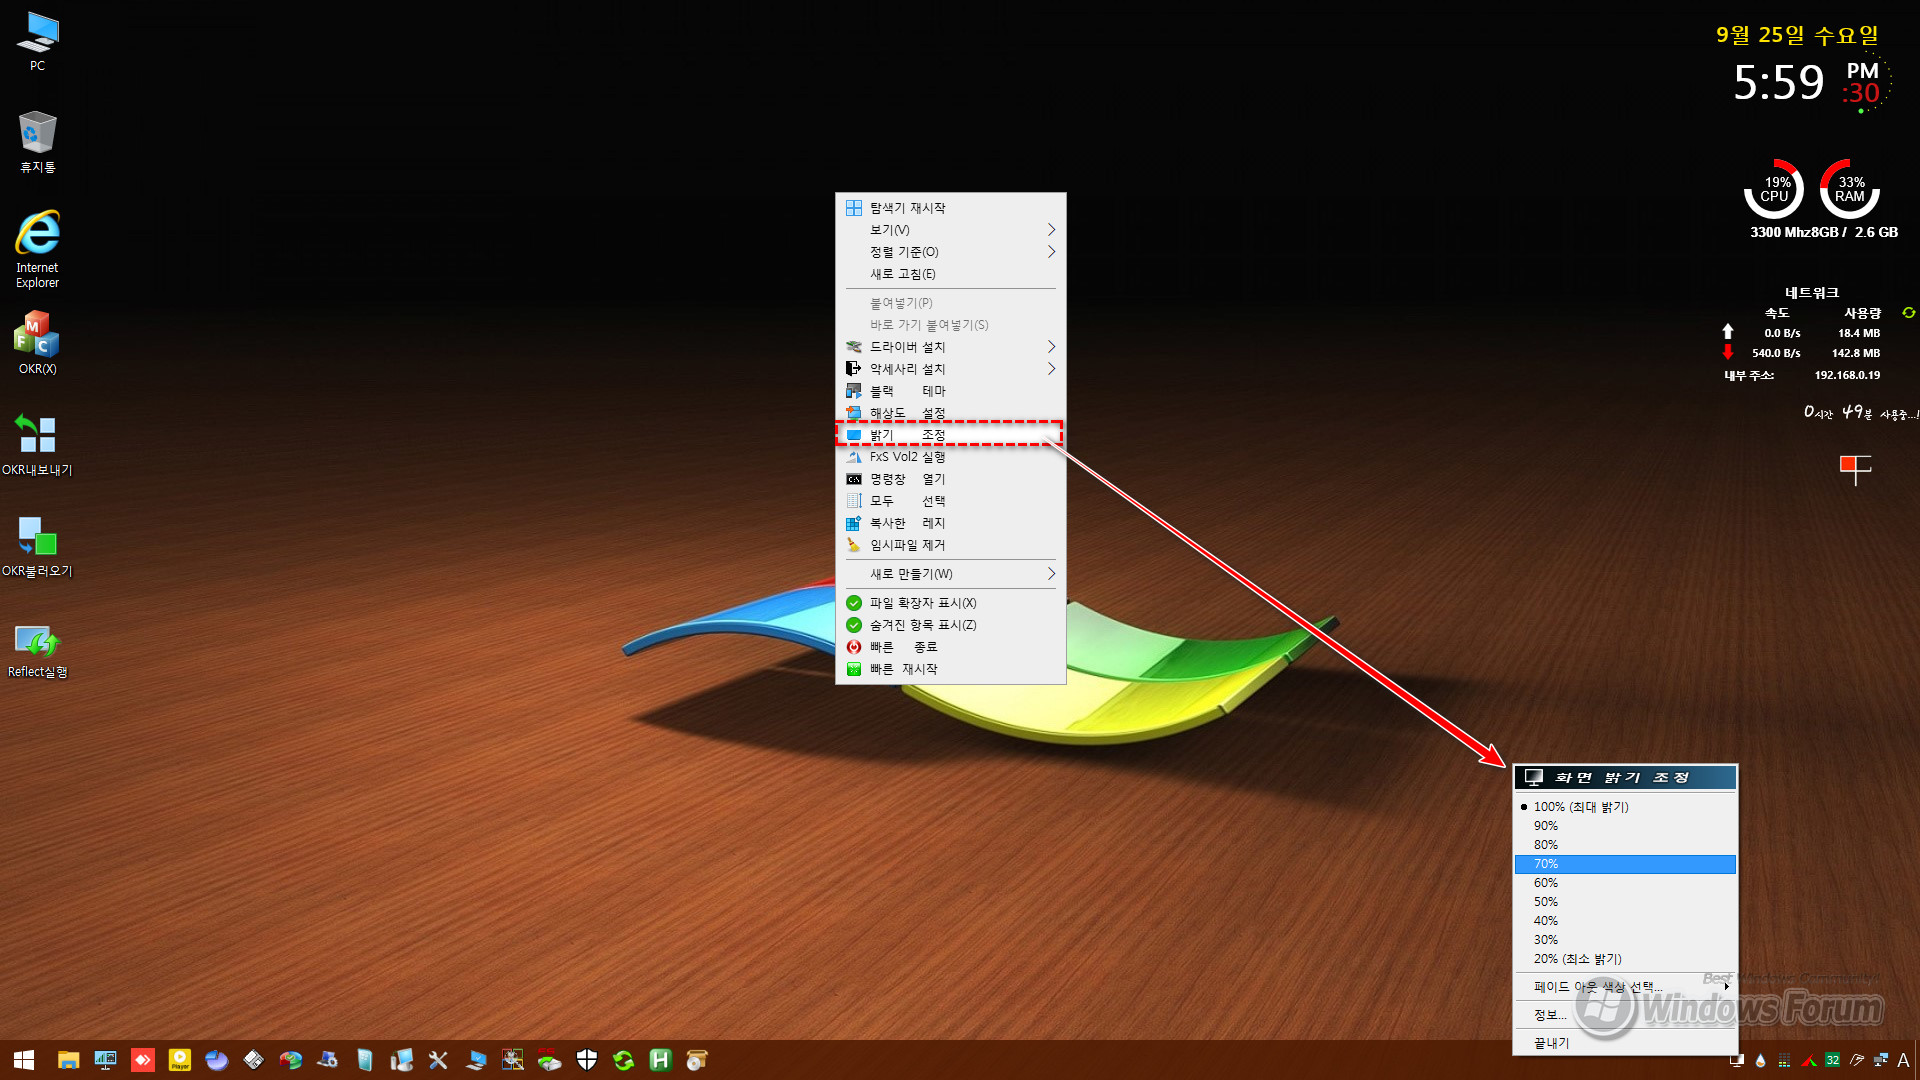Click the 33% RAM gauge widget
1920x1080 pixels.
(x=1850, y=189)
